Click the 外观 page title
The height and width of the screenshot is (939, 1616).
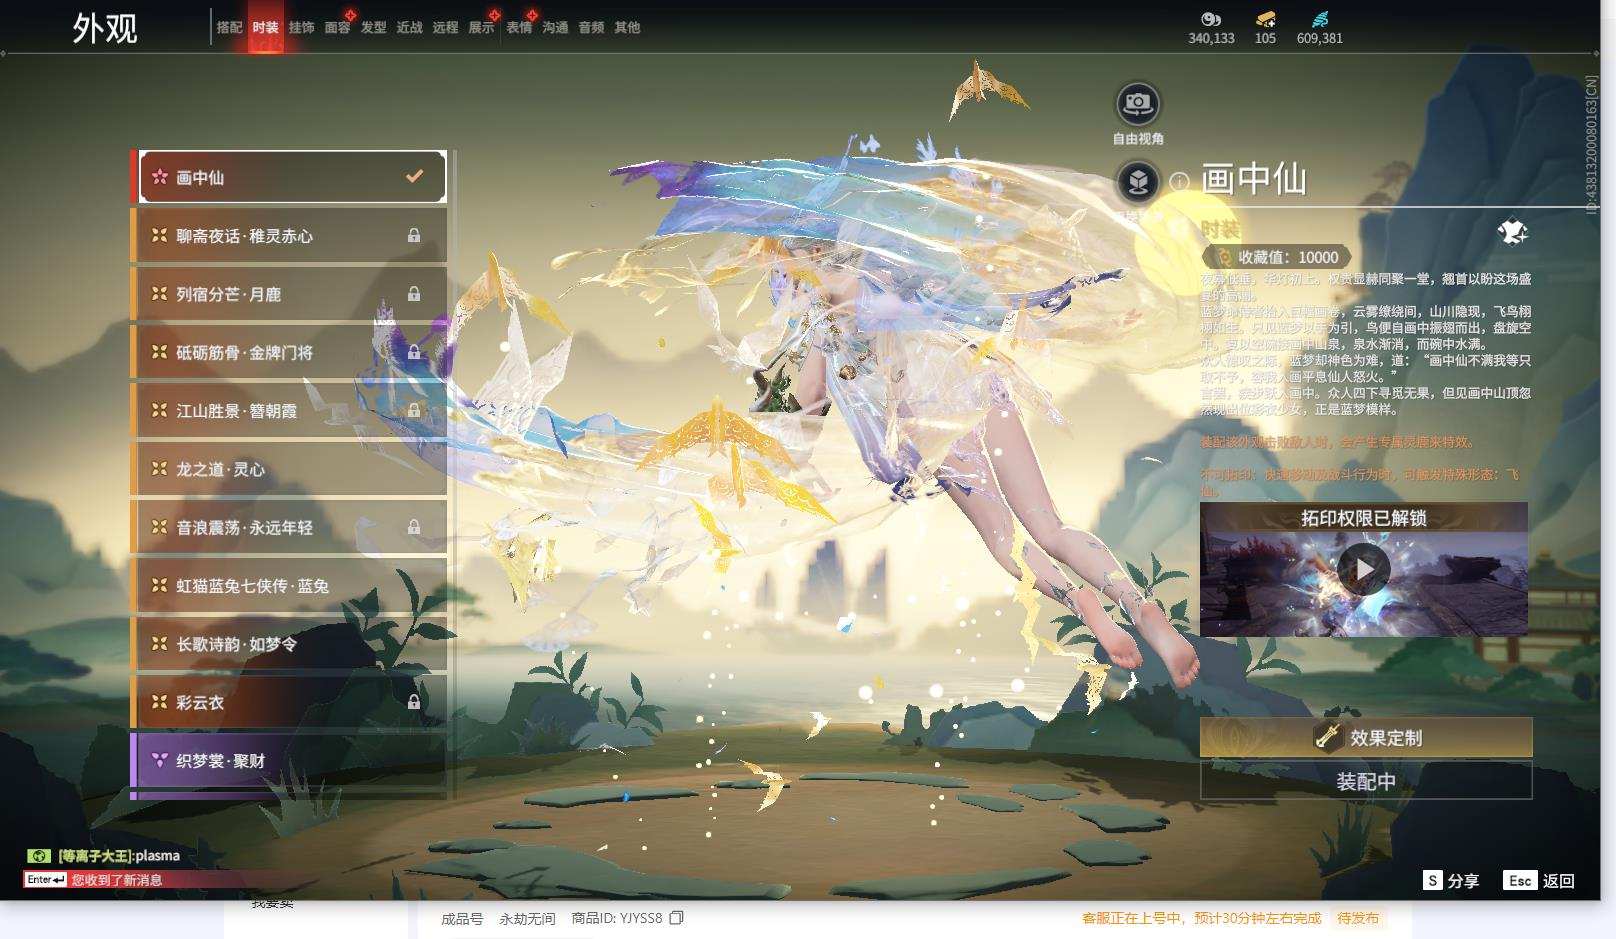[105, 28]
